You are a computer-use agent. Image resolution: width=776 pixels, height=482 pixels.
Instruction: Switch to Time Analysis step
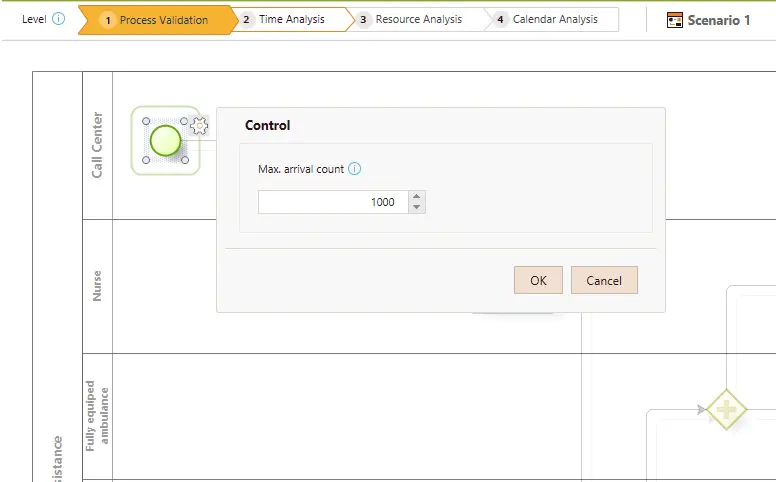point(291,19)
